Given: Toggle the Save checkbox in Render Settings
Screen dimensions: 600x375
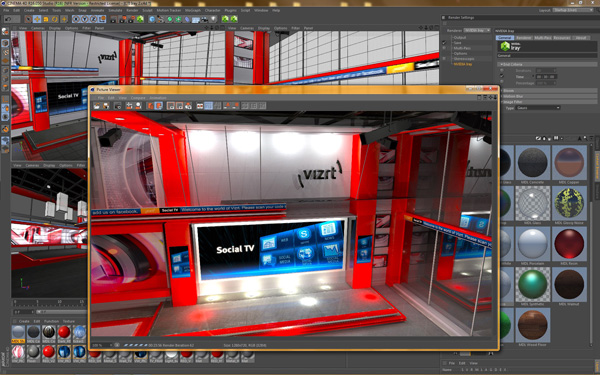Looking at the screenshot, I should click(444, 43).
